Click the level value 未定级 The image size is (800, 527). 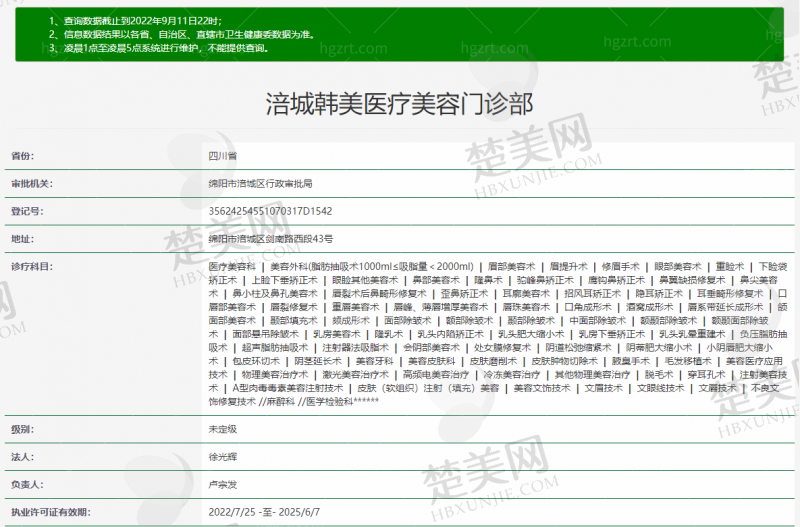(x=223, y=428)
